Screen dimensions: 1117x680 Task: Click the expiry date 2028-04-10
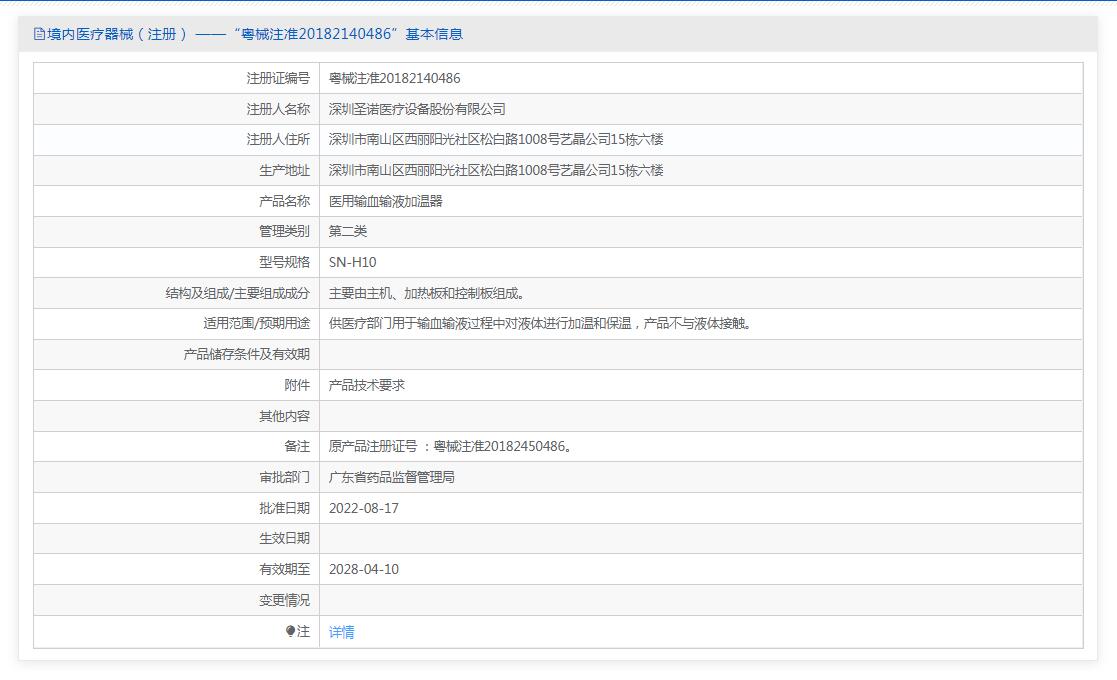click(364, 569)
